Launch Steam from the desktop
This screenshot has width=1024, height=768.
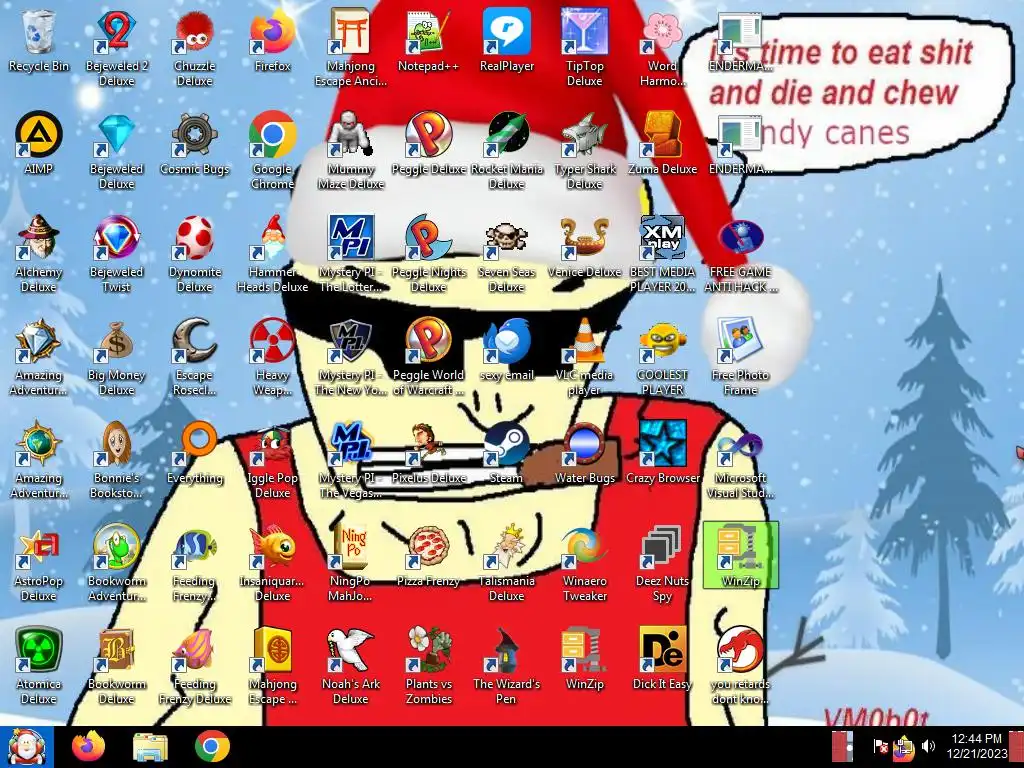tap(507, 453)
